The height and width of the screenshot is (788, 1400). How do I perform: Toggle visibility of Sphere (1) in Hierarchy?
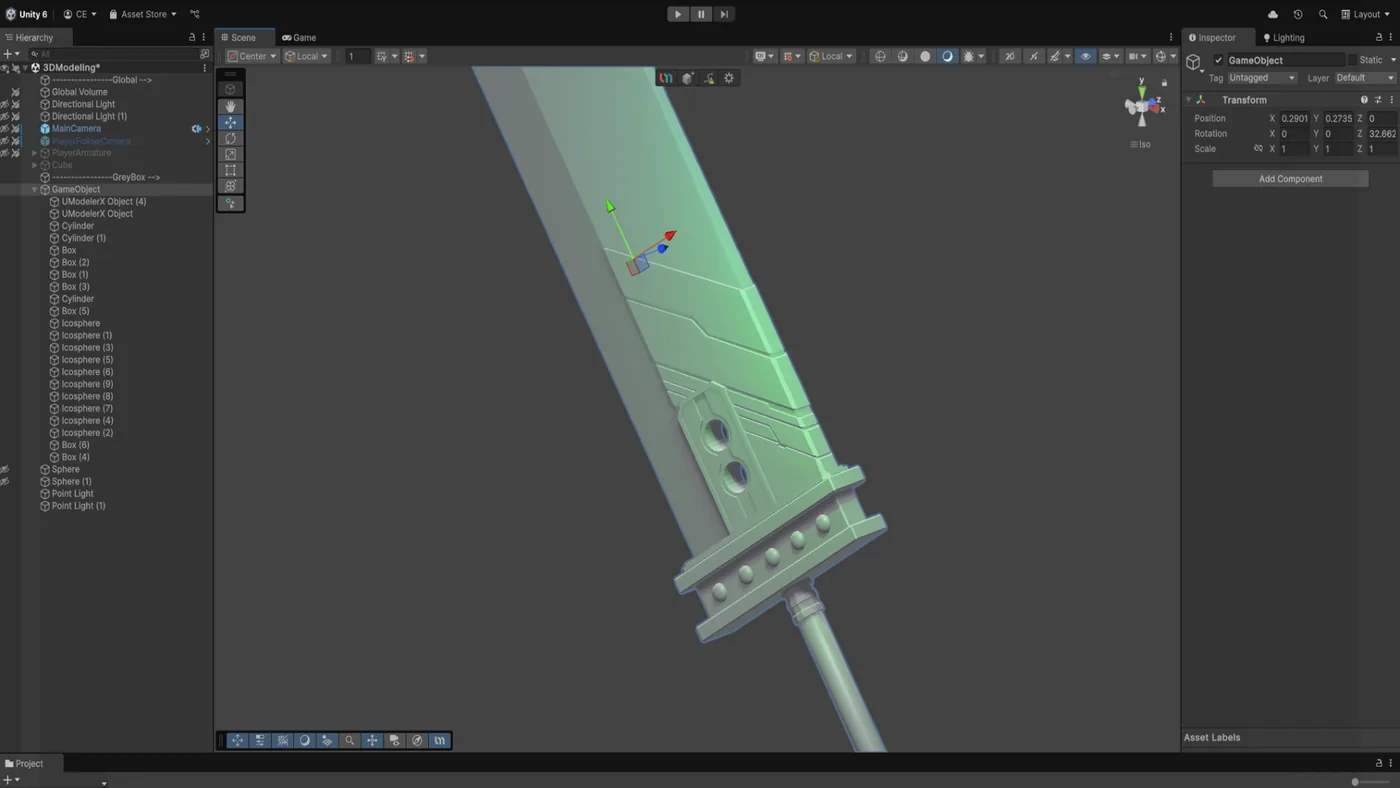click(x=5, y=482)
